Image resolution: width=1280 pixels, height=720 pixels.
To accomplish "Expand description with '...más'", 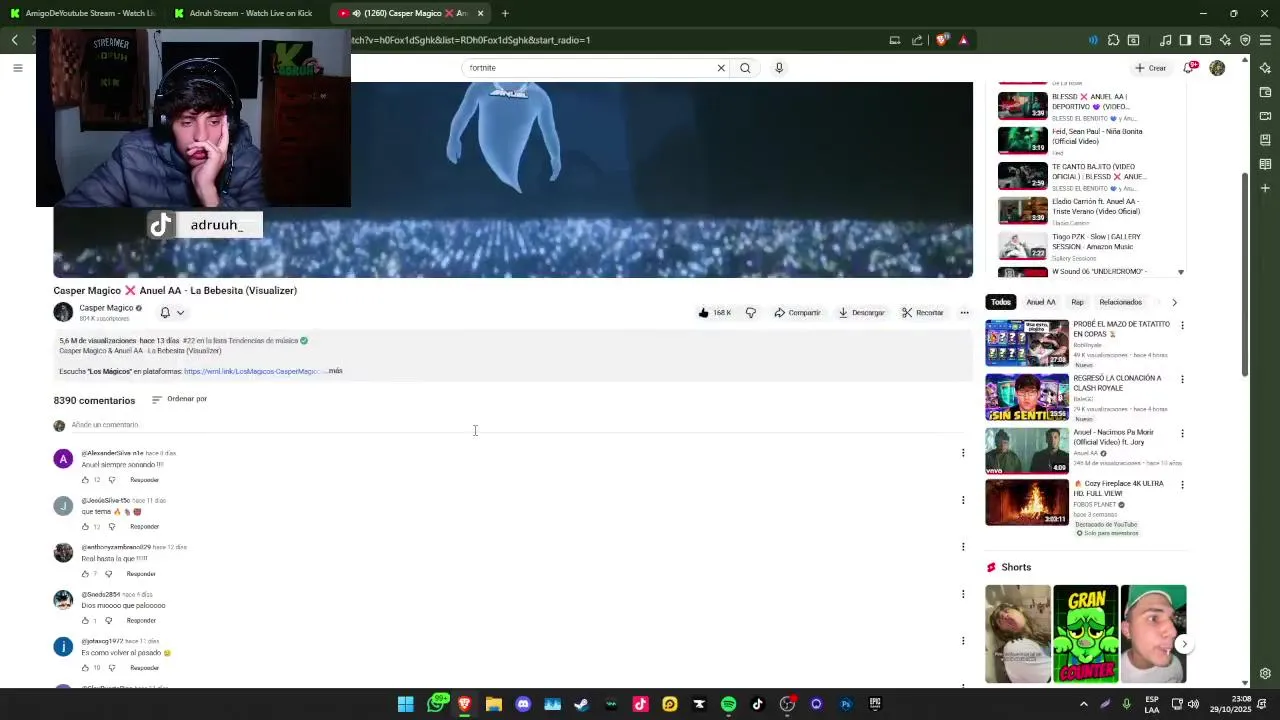I will (334, 371).
